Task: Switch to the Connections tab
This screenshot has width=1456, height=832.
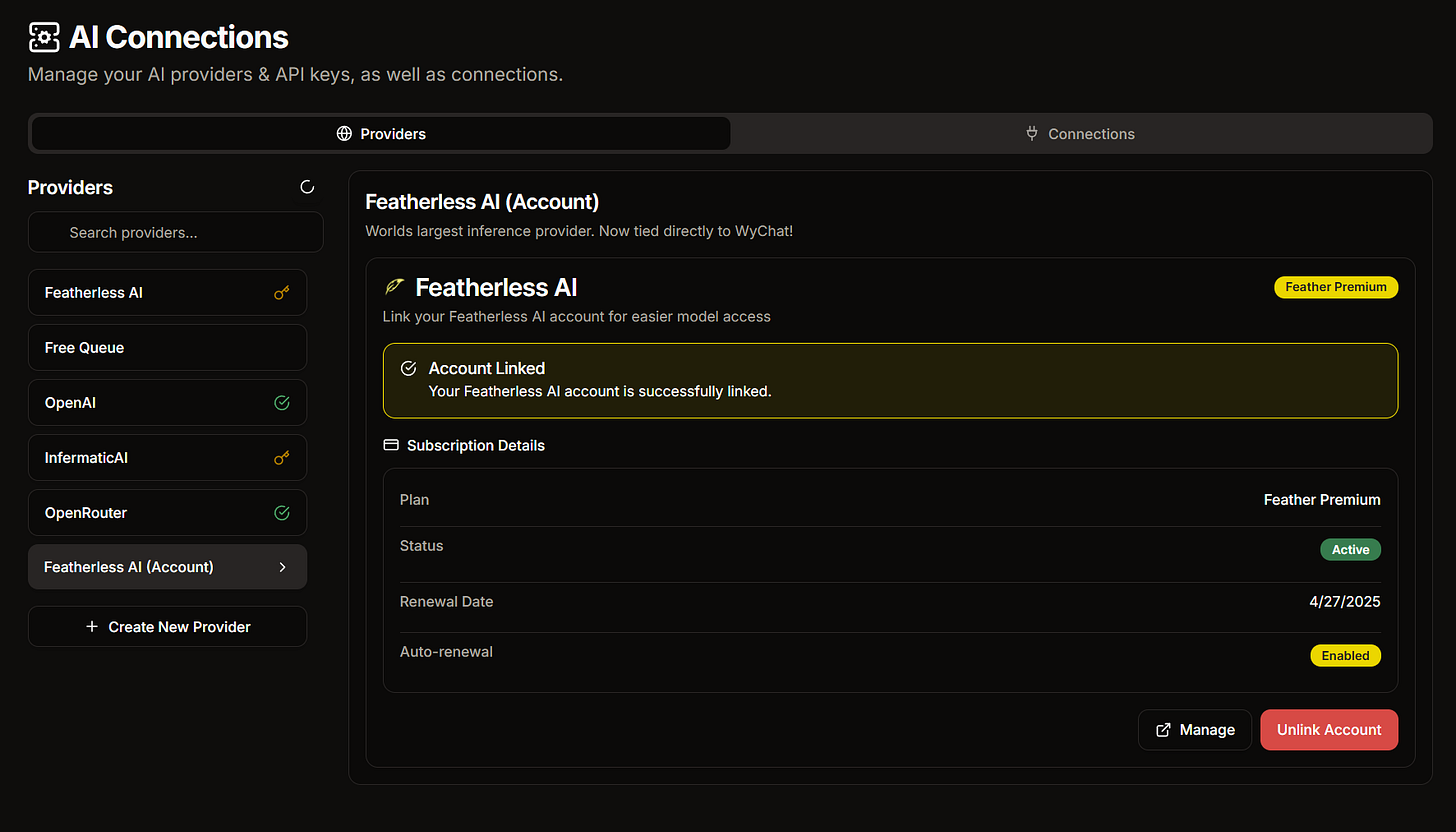Action: (1080, 133)
